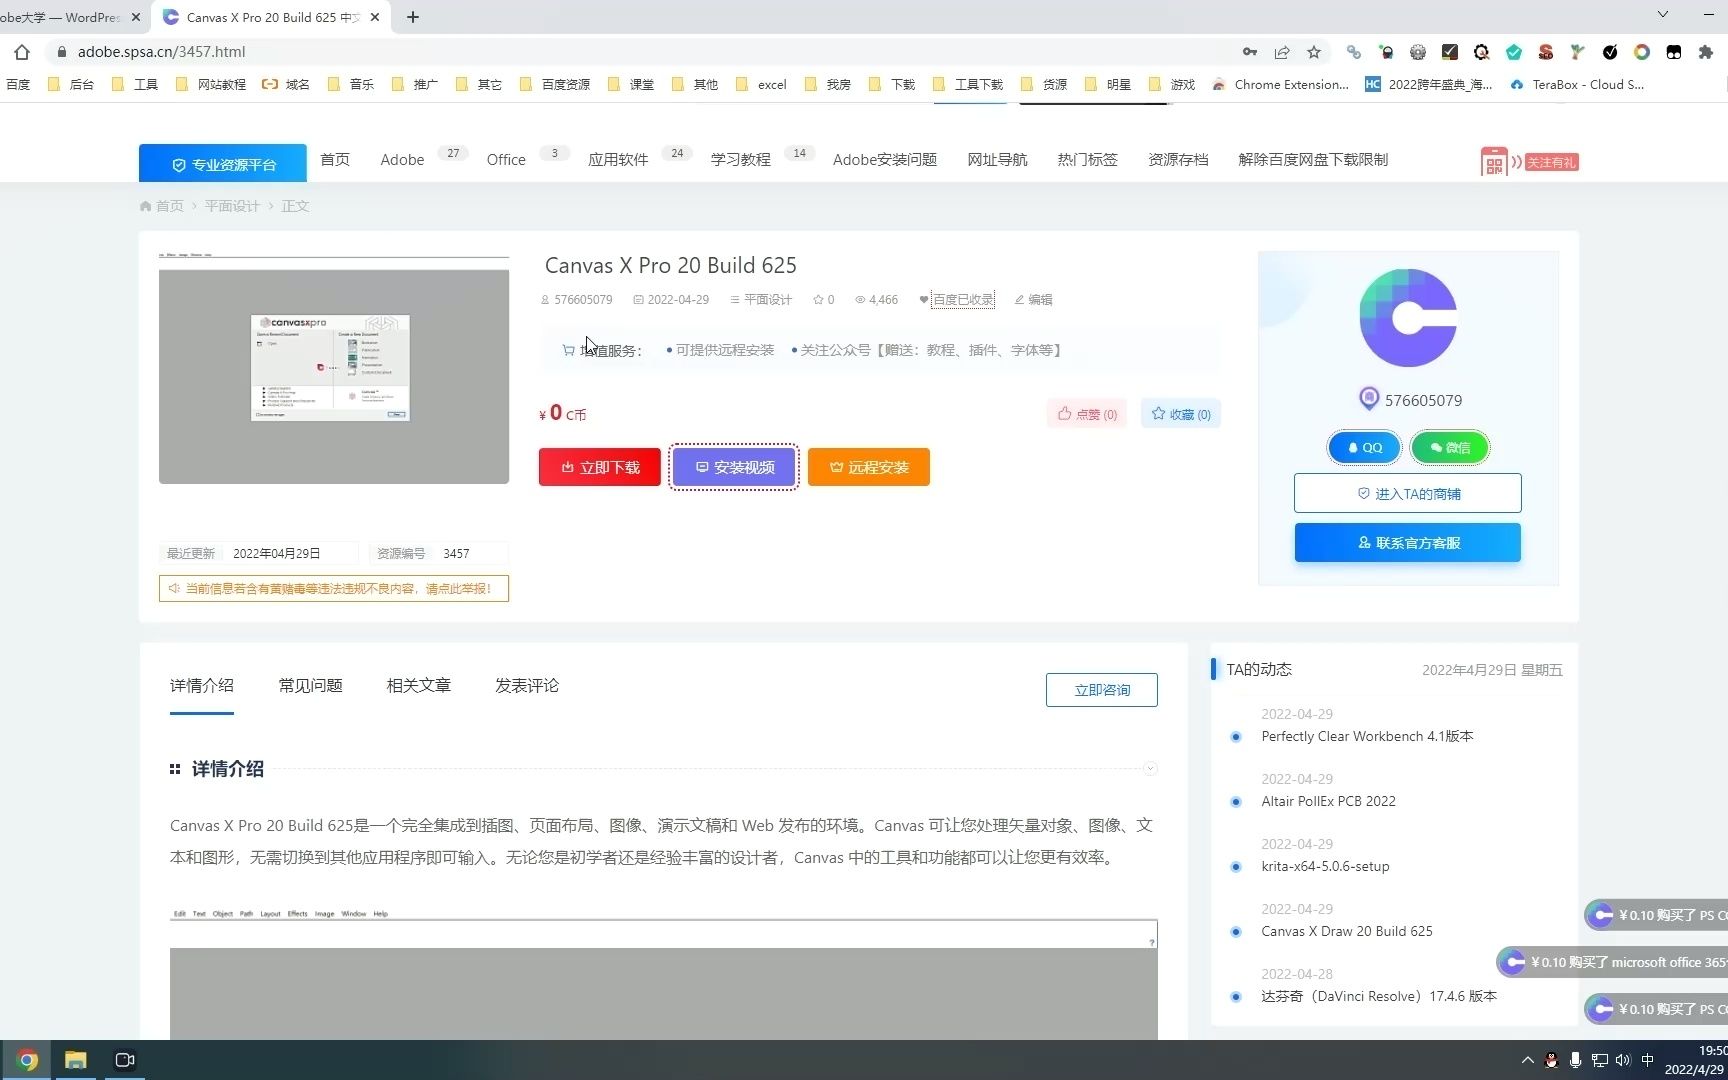Click the share icon in the address bar
Image resolution: width=1728 pixels, height=1080 pixels.
1282,52
